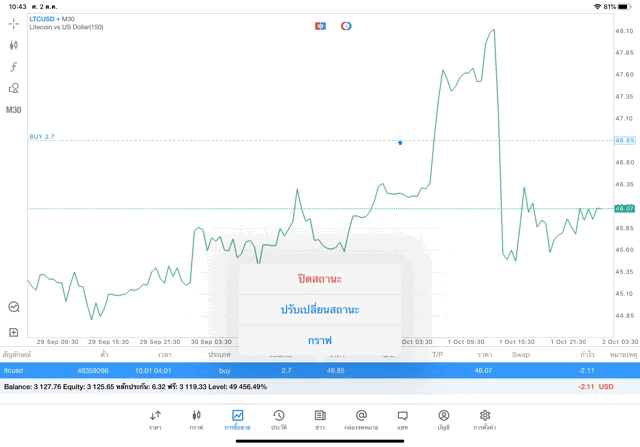
Task: Choose ปรับเปลี่ยนสถานะ in the popup menu
Action: click(320, 309)
